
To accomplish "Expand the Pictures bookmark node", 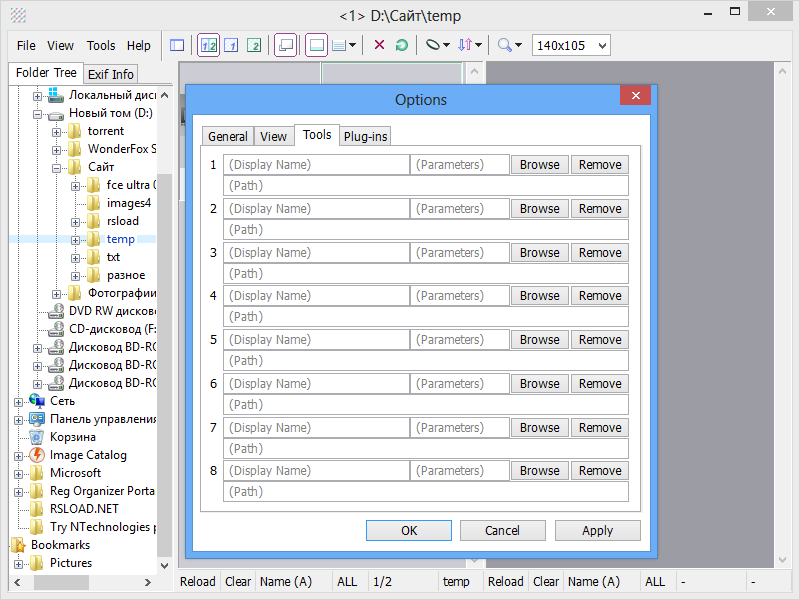I will click(18, 564).
